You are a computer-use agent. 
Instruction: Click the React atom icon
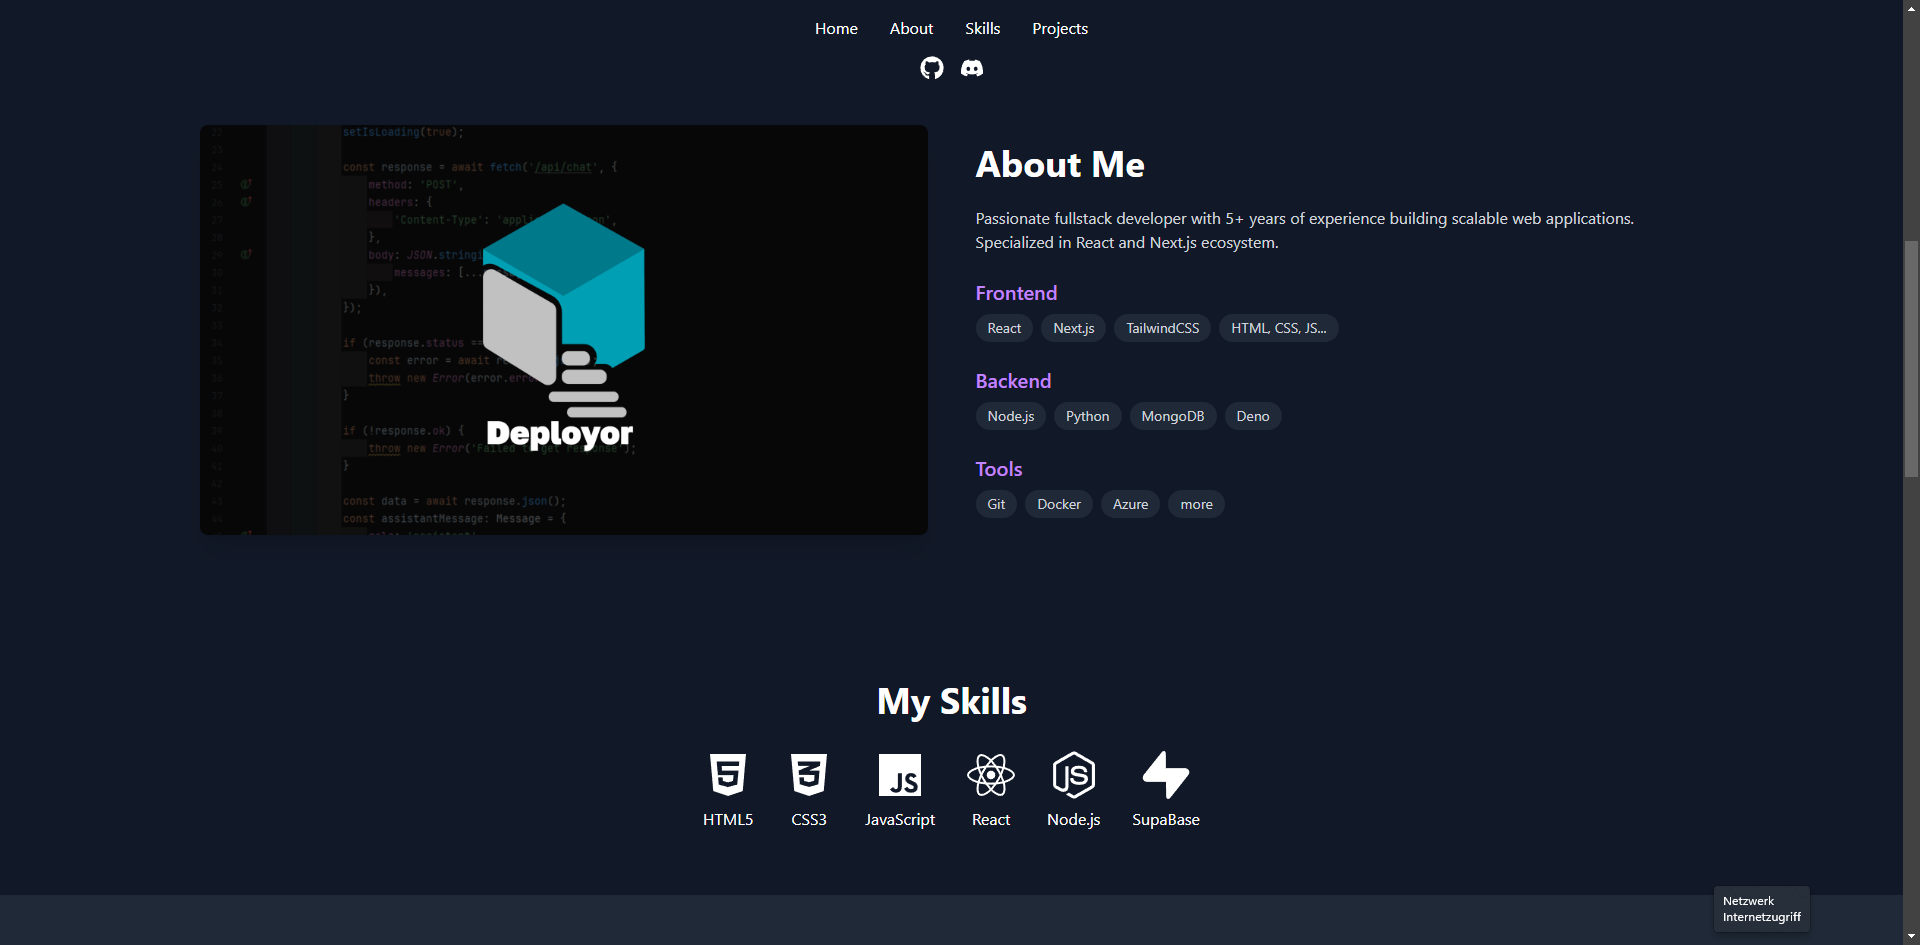click(991, 775)
